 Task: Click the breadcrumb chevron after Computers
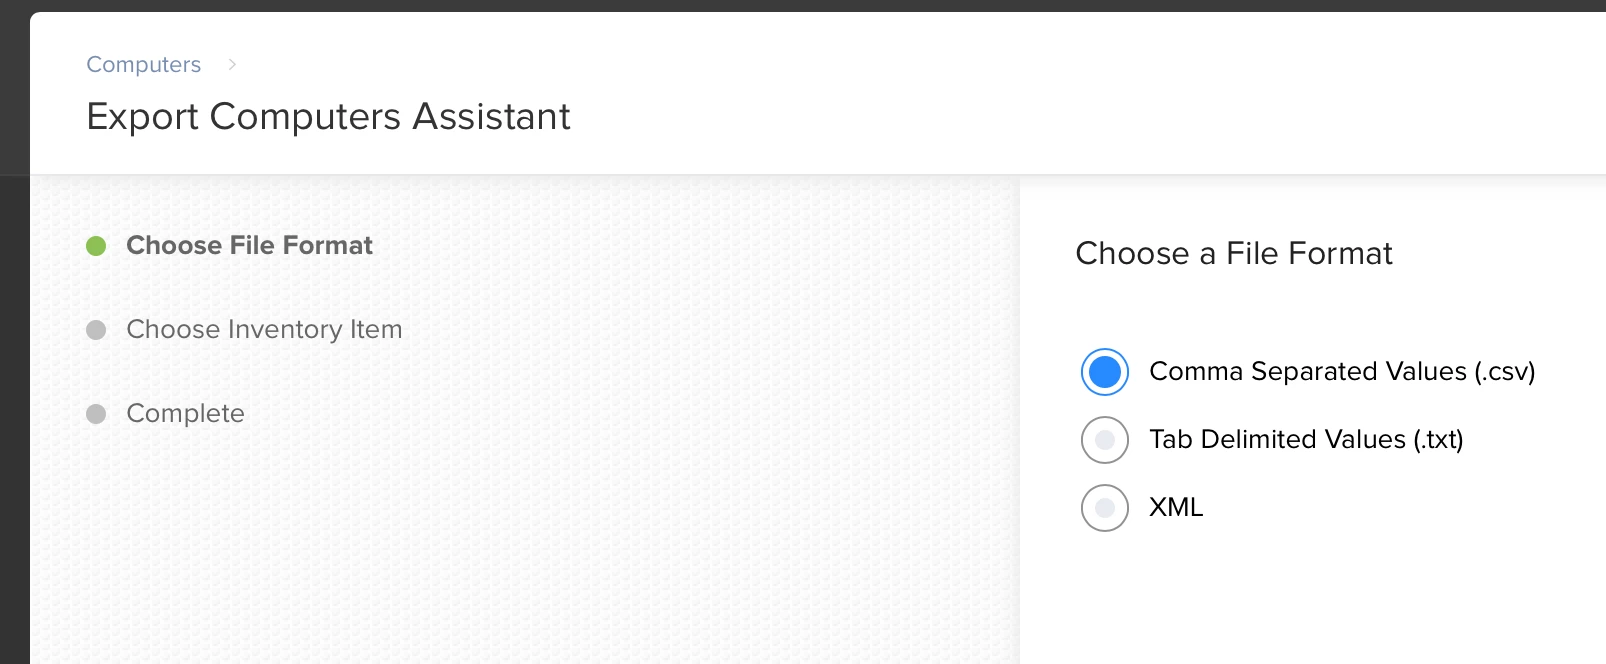tap(232, 64)
